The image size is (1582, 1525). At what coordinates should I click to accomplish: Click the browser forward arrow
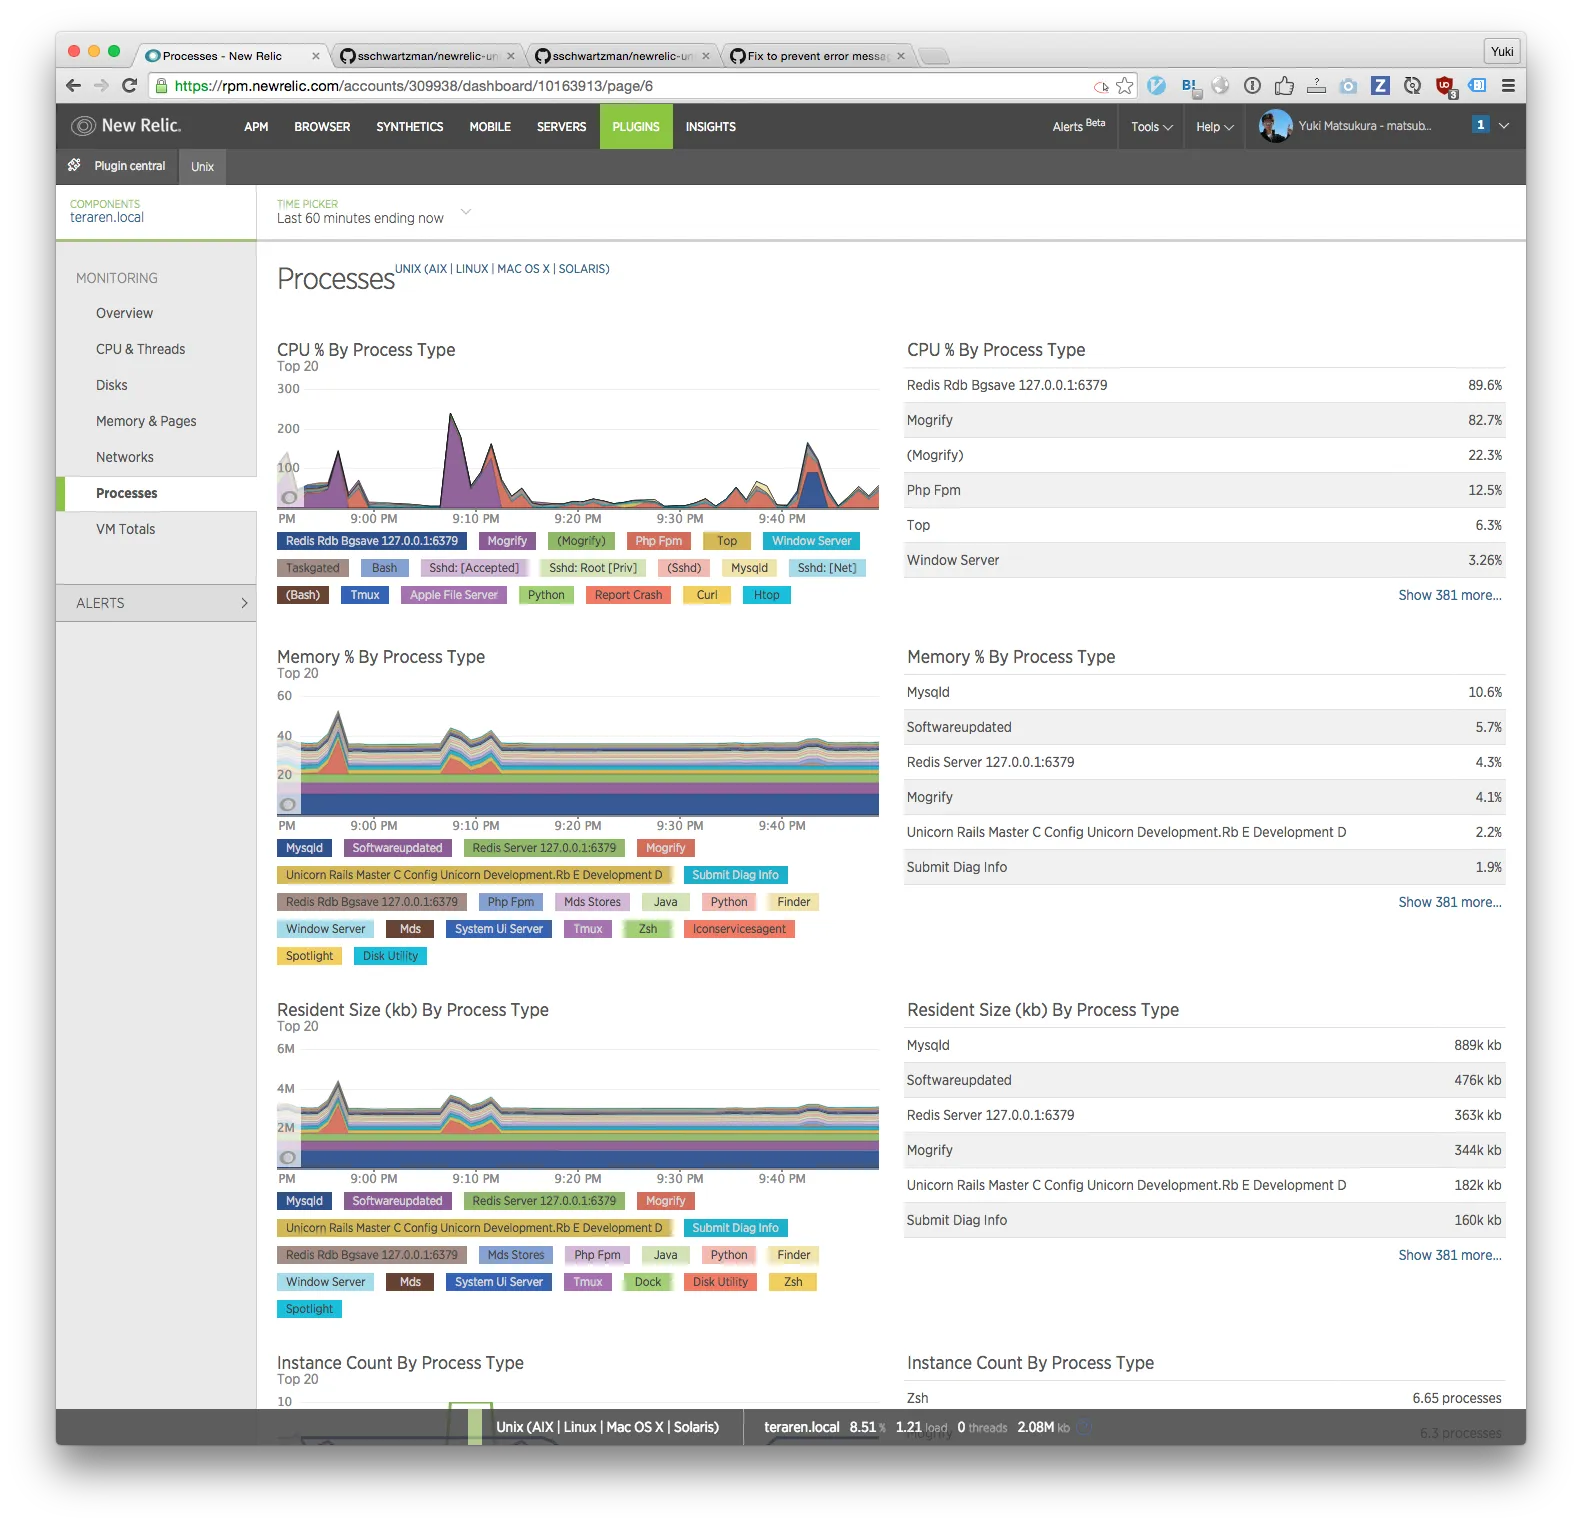(x=101, y=86)
